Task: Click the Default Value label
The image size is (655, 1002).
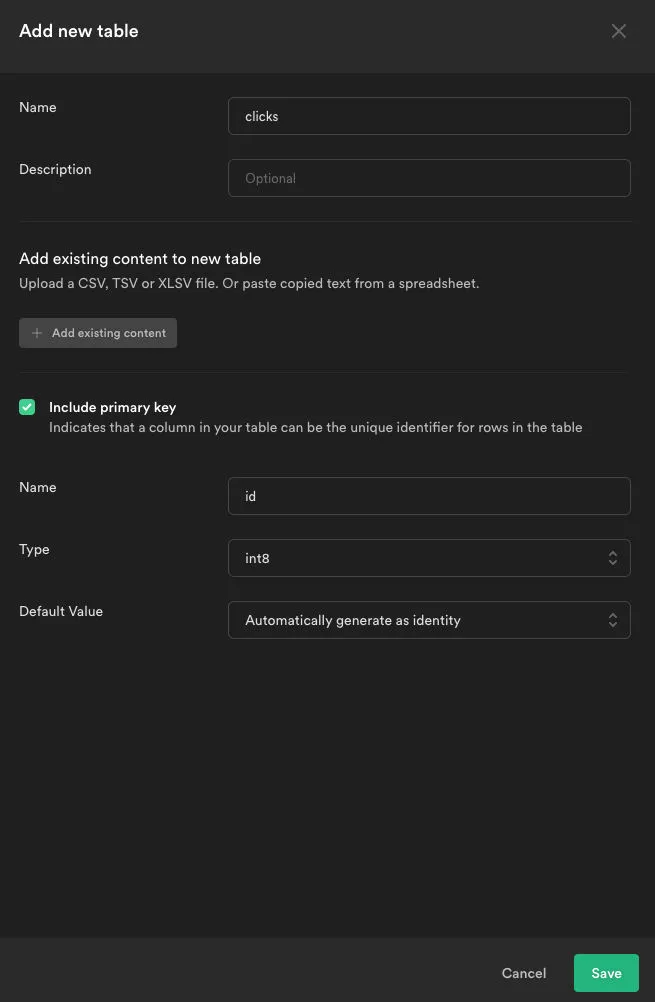Action: (61, 612)
